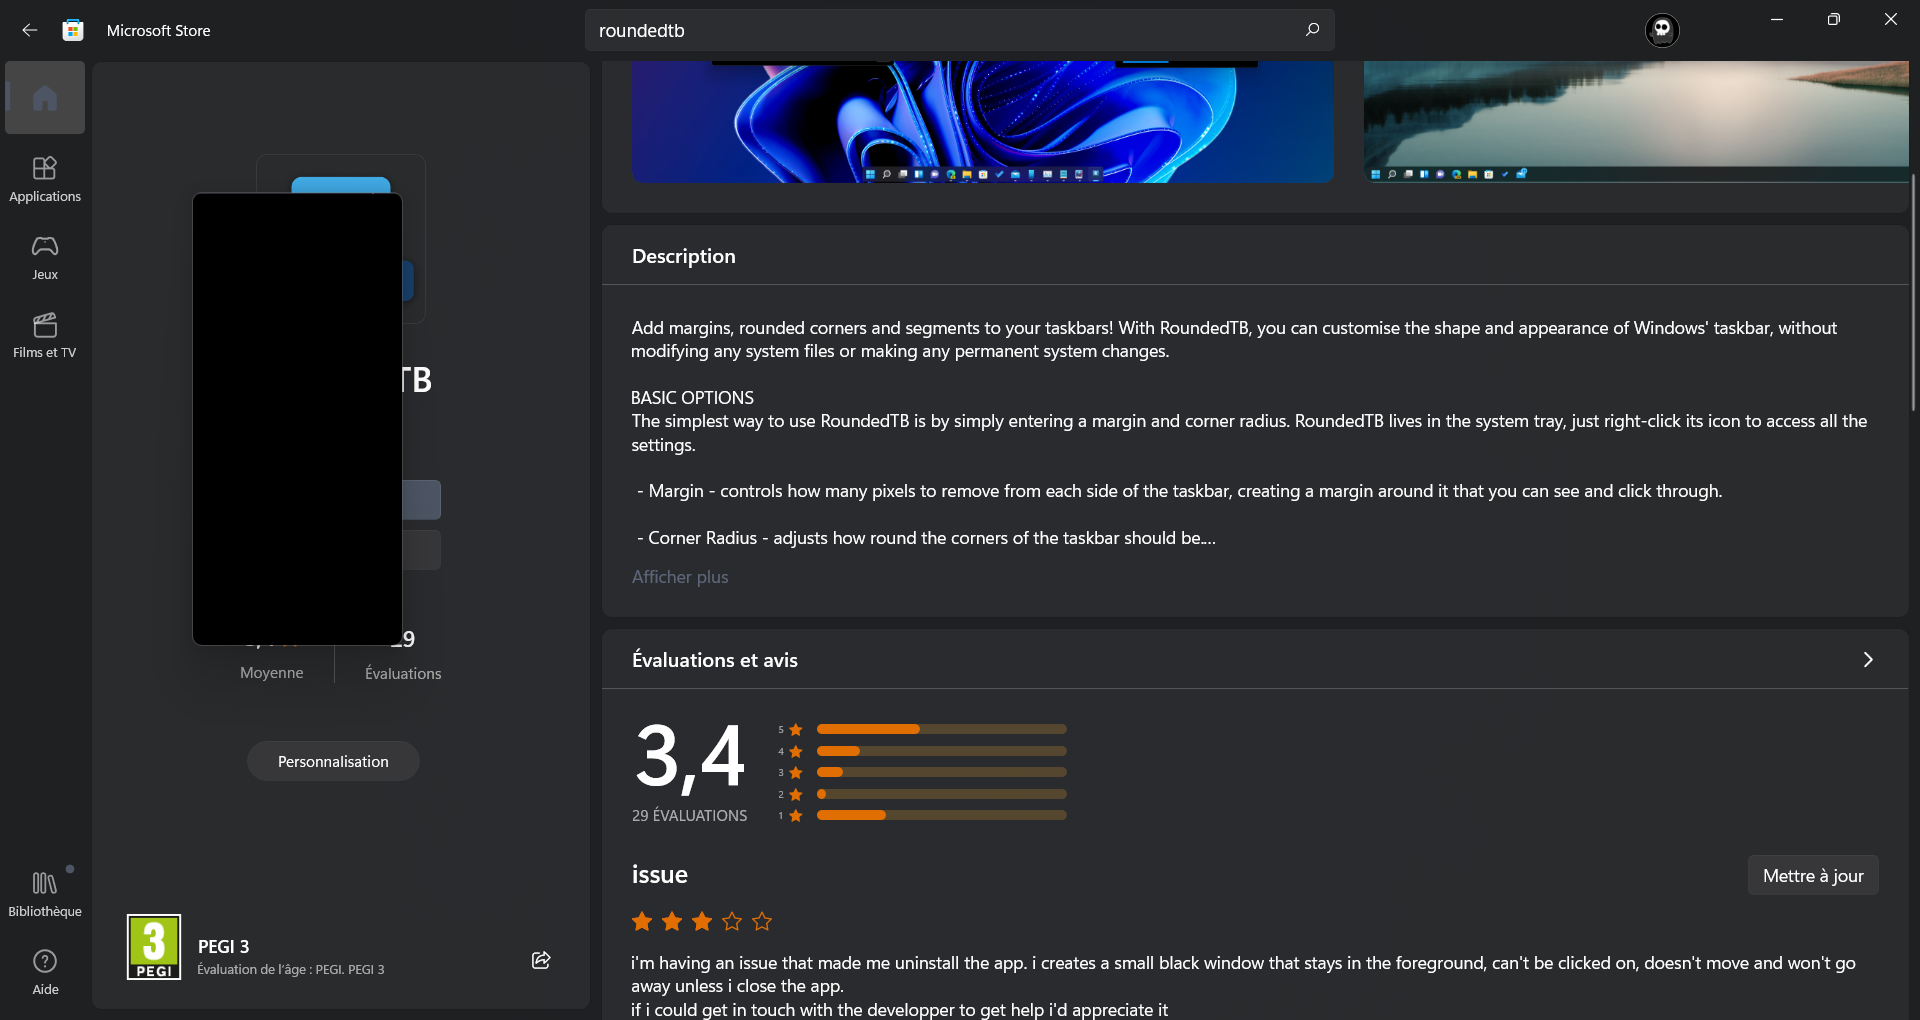Click the review title 'issue'
This screenshot has width=1920, height=1020.
pyautogui.click(x=660, y=875)
